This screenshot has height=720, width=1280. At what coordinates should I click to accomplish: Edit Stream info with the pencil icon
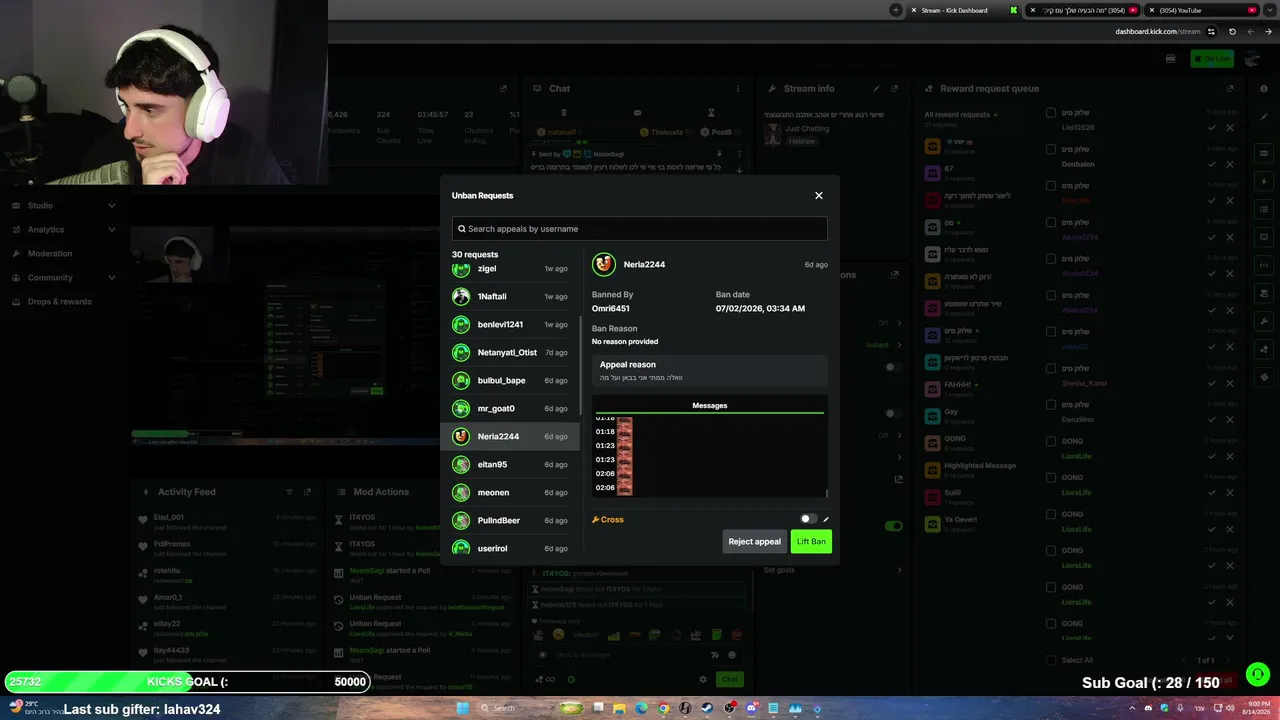(877, 89)
